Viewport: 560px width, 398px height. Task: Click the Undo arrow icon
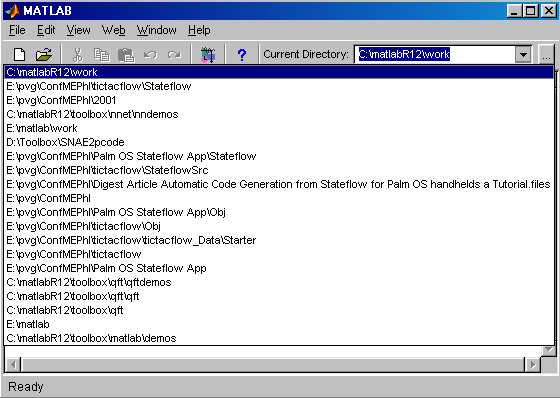(150, 55)
